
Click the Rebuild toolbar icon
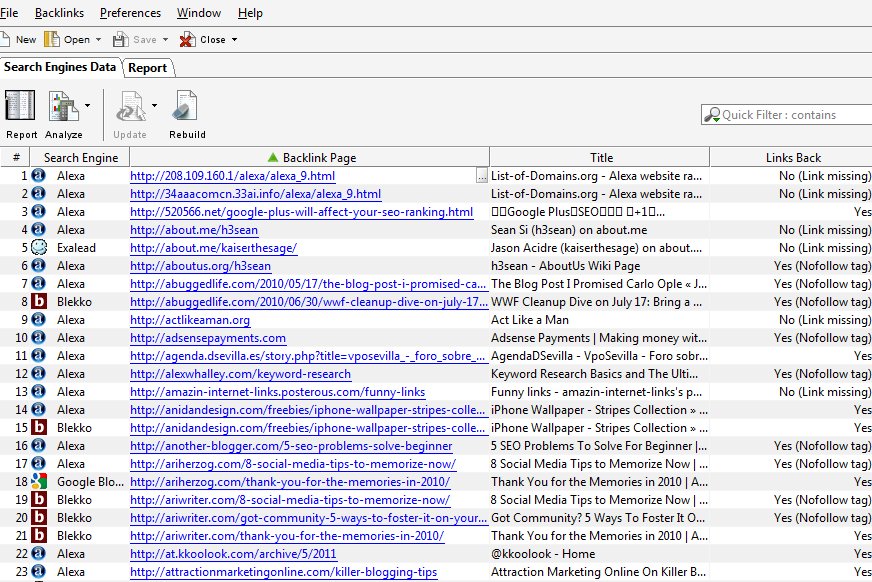187,107
